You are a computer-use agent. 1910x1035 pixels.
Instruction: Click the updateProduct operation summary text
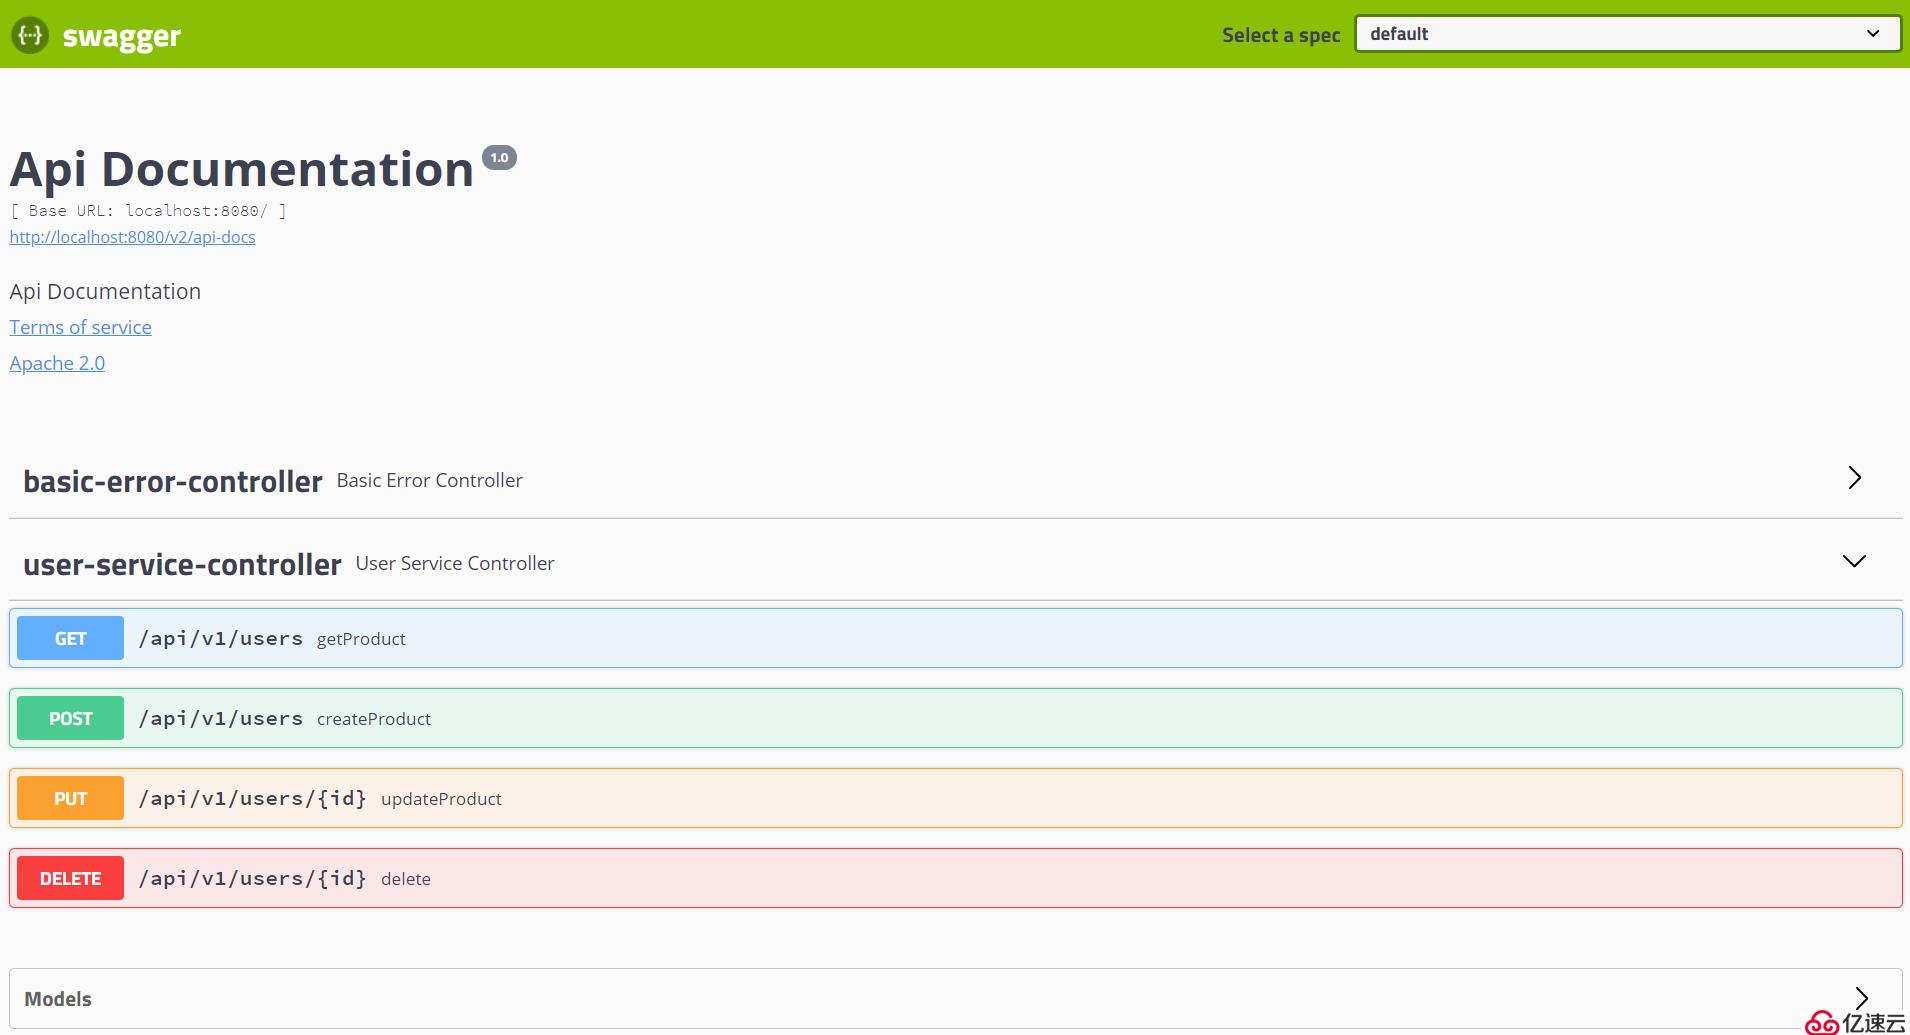tap(441, 799)
